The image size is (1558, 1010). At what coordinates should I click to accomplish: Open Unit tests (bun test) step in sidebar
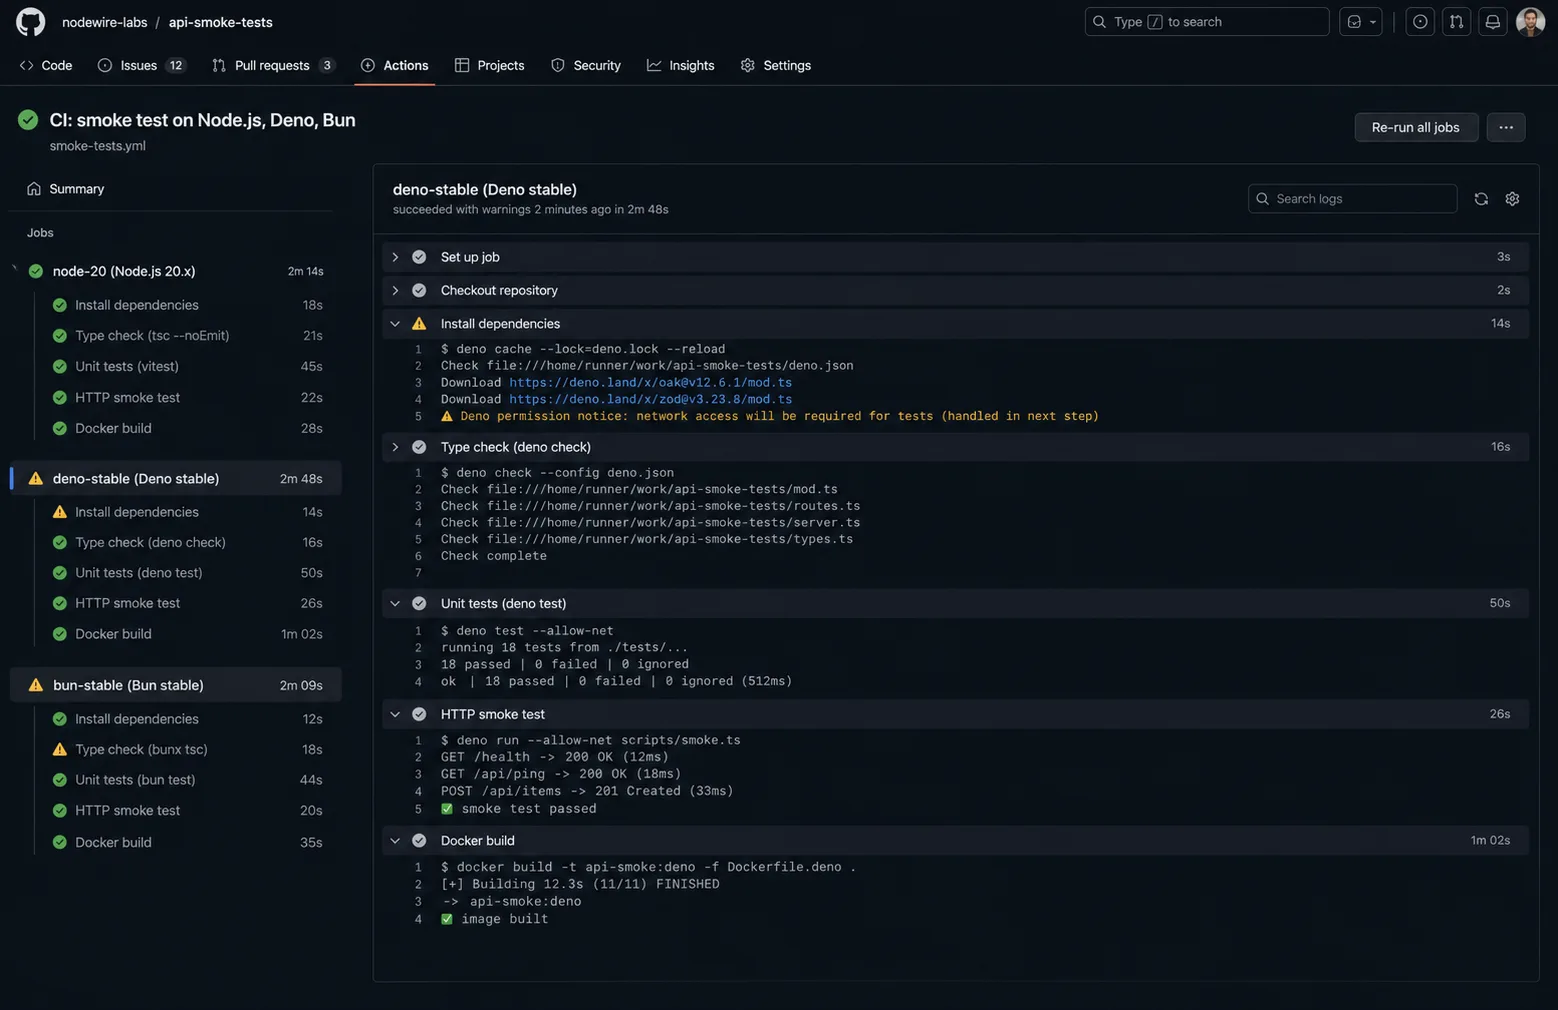[188, 780]
